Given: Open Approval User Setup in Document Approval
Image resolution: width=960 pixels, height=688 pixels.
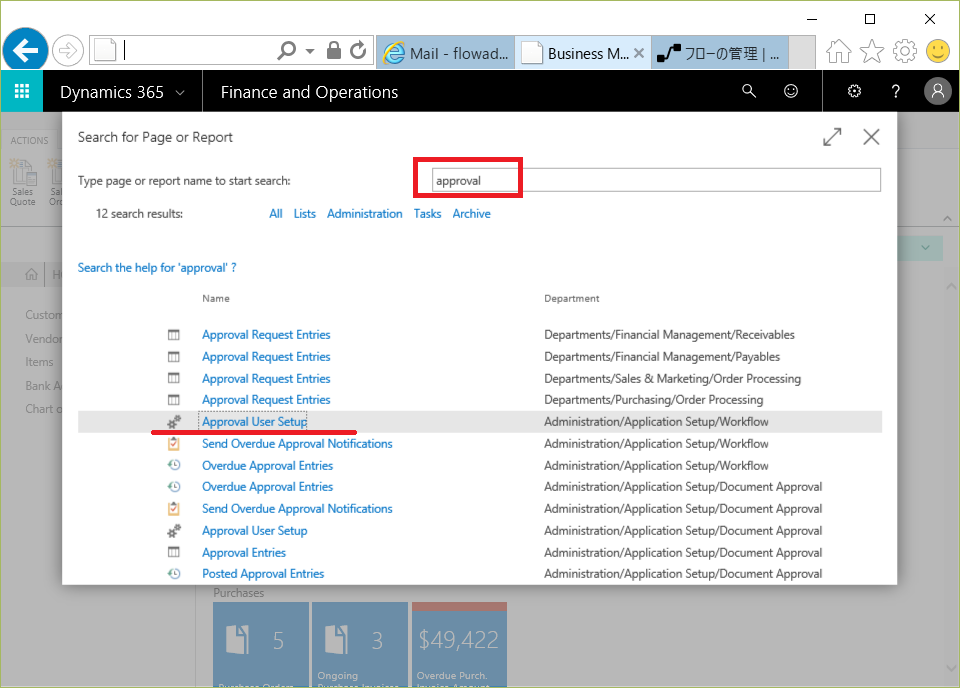Looking at the screenshot, I should click(x=255, y=531).
